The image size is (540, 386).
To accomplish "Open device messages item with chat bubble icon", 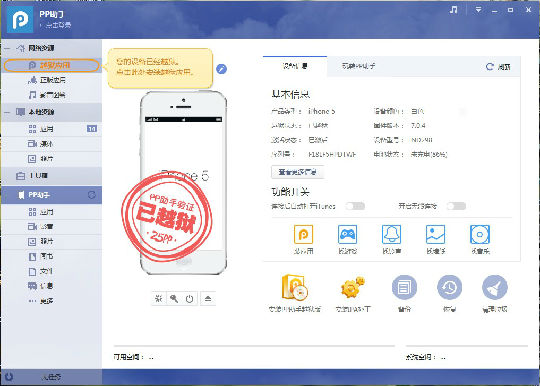I will coord(52,286).
